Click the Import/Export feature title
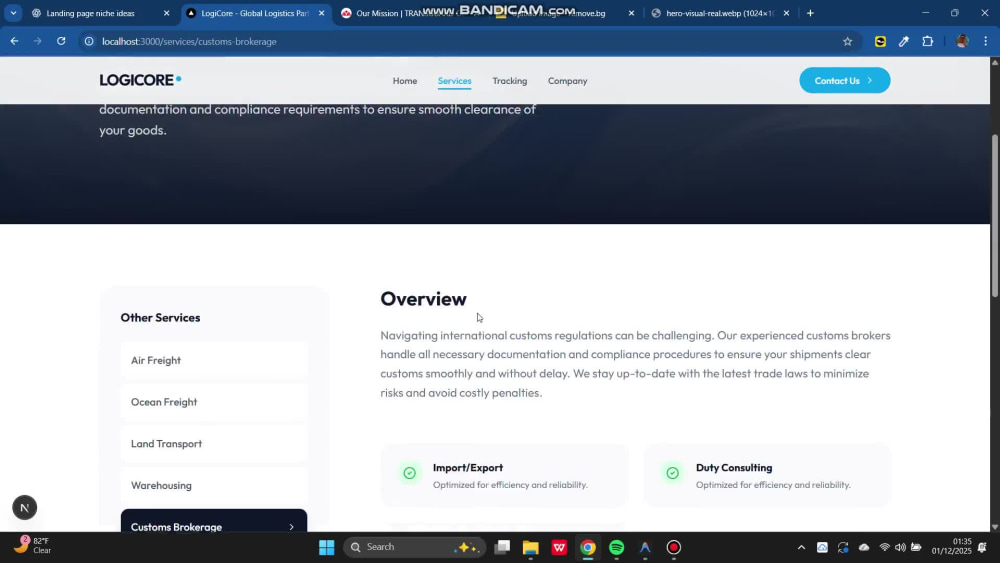This screenshot has width=1000, height=563. pos(467,467)
